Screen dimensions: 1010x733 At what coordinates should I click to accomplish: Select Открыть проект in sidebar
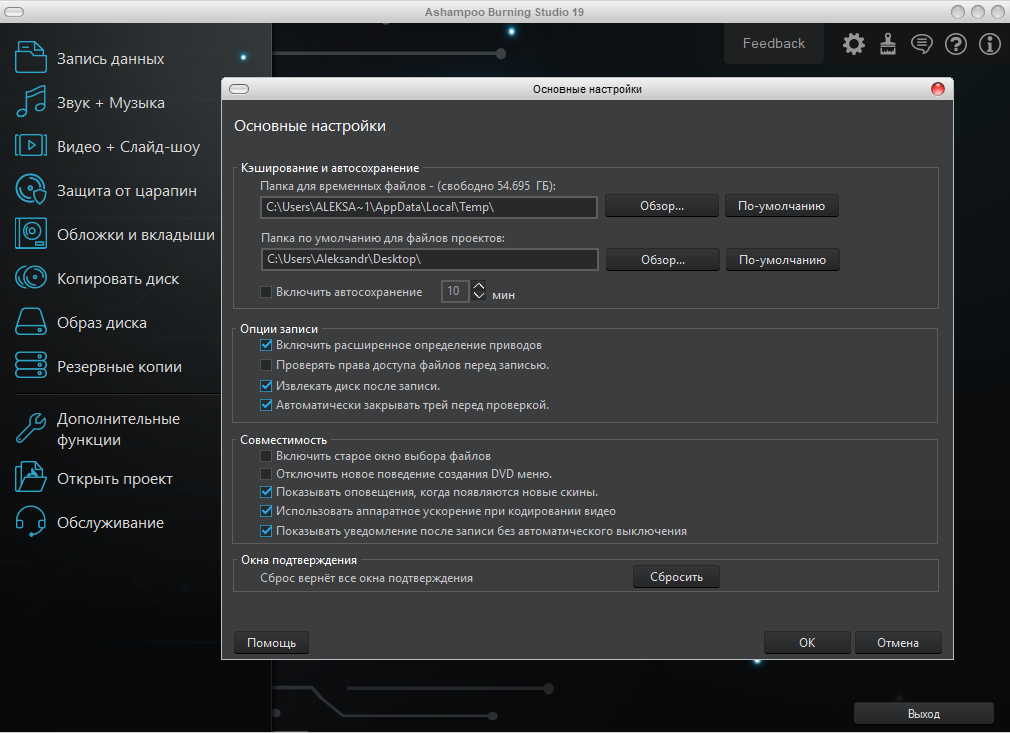[x=115, y=479]
